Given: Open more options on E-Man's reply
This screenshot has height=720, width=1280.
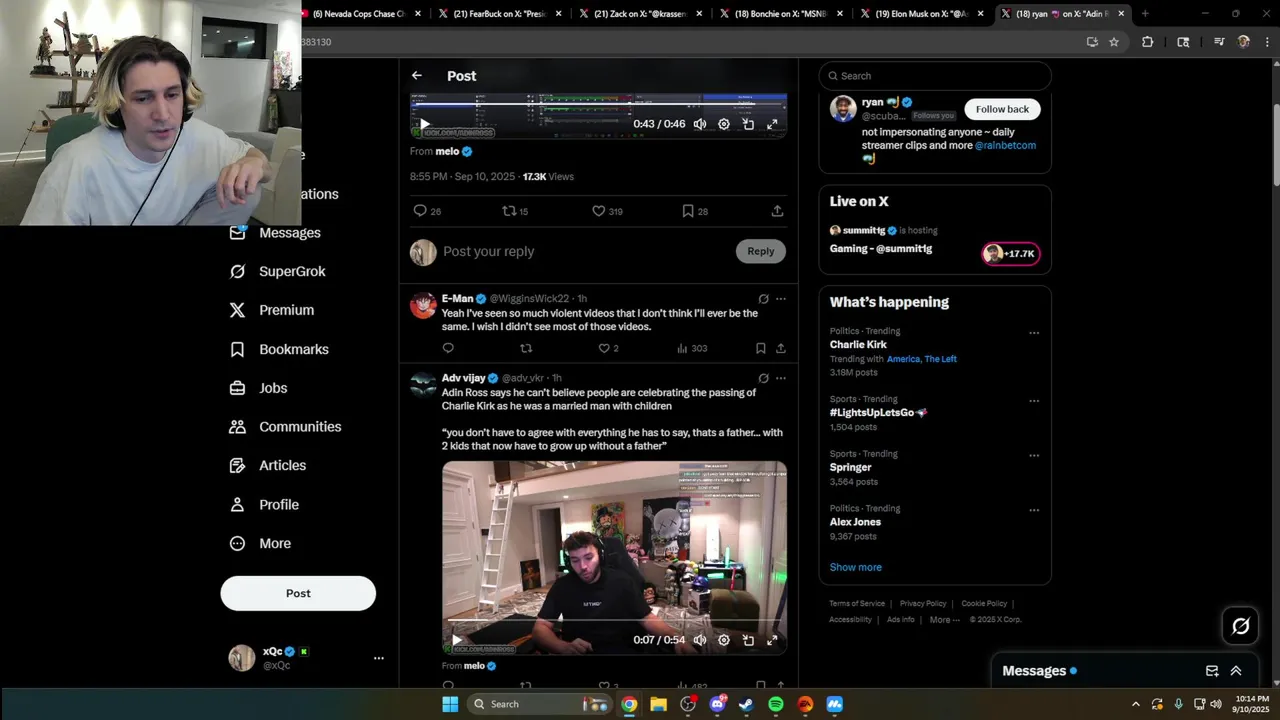Looking at the screenshot, I should (781, 298).
